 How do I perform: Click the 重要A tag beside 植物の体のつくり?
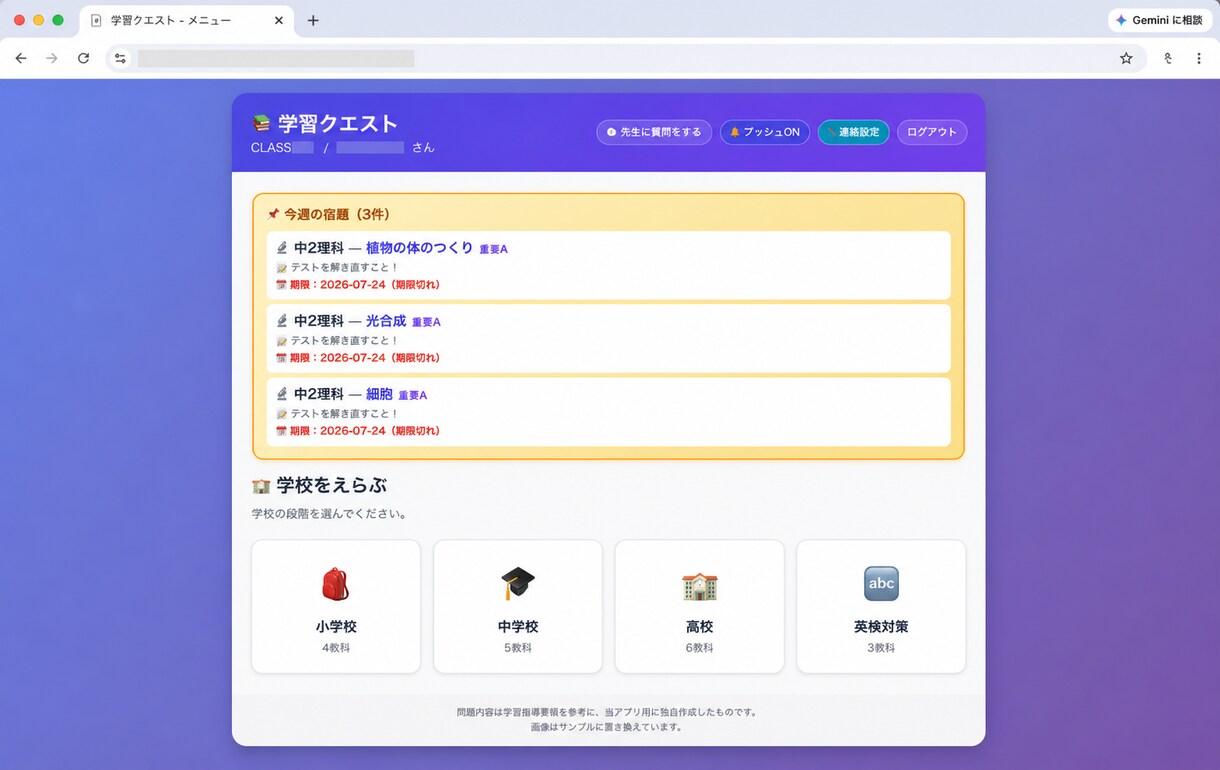493,249
